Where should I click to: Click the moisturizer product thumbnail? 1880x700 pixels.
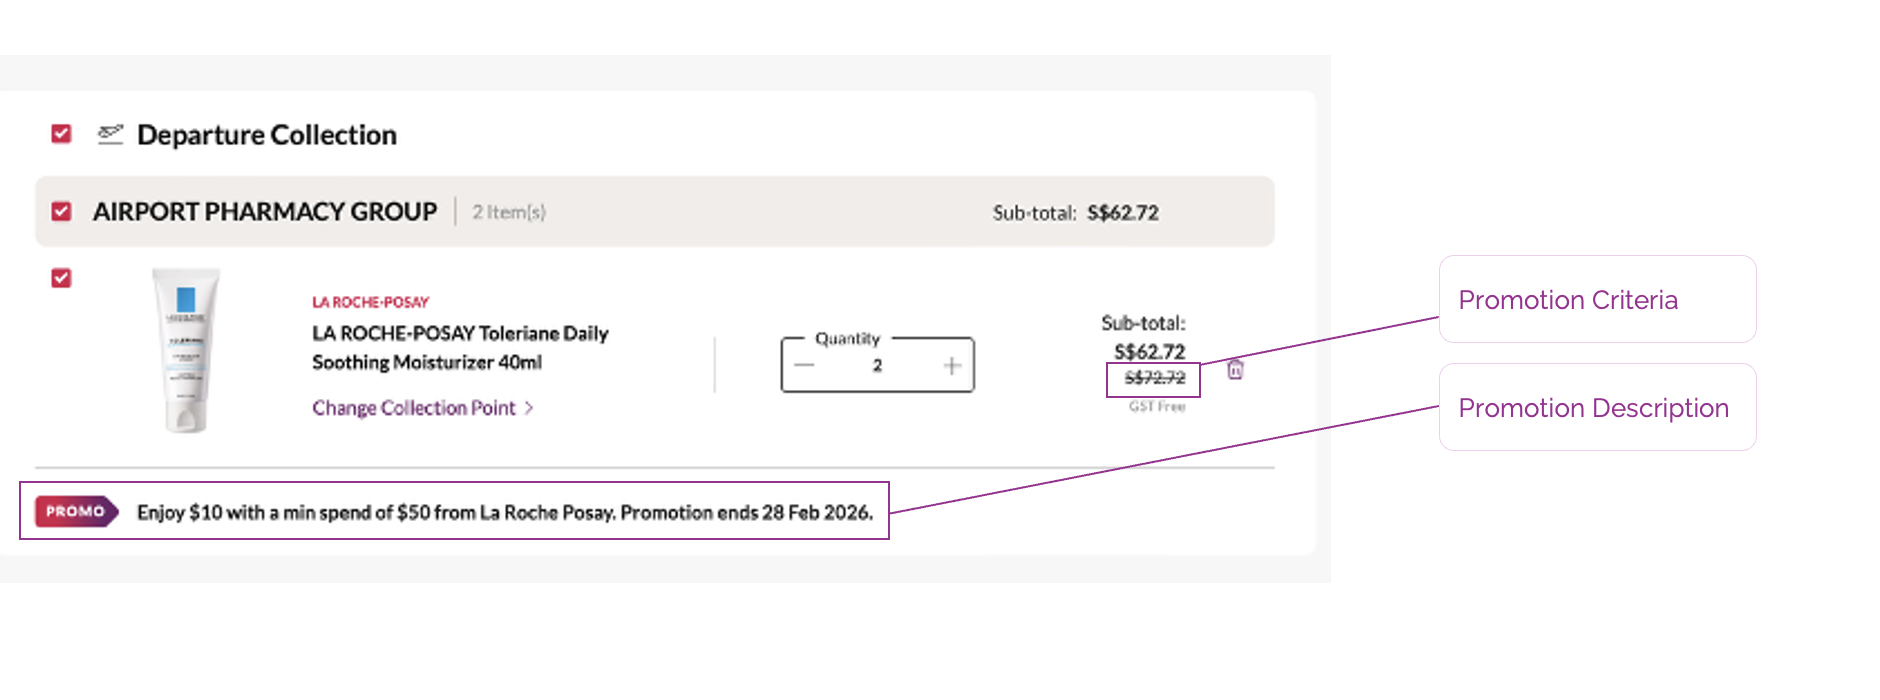[186, 350]
